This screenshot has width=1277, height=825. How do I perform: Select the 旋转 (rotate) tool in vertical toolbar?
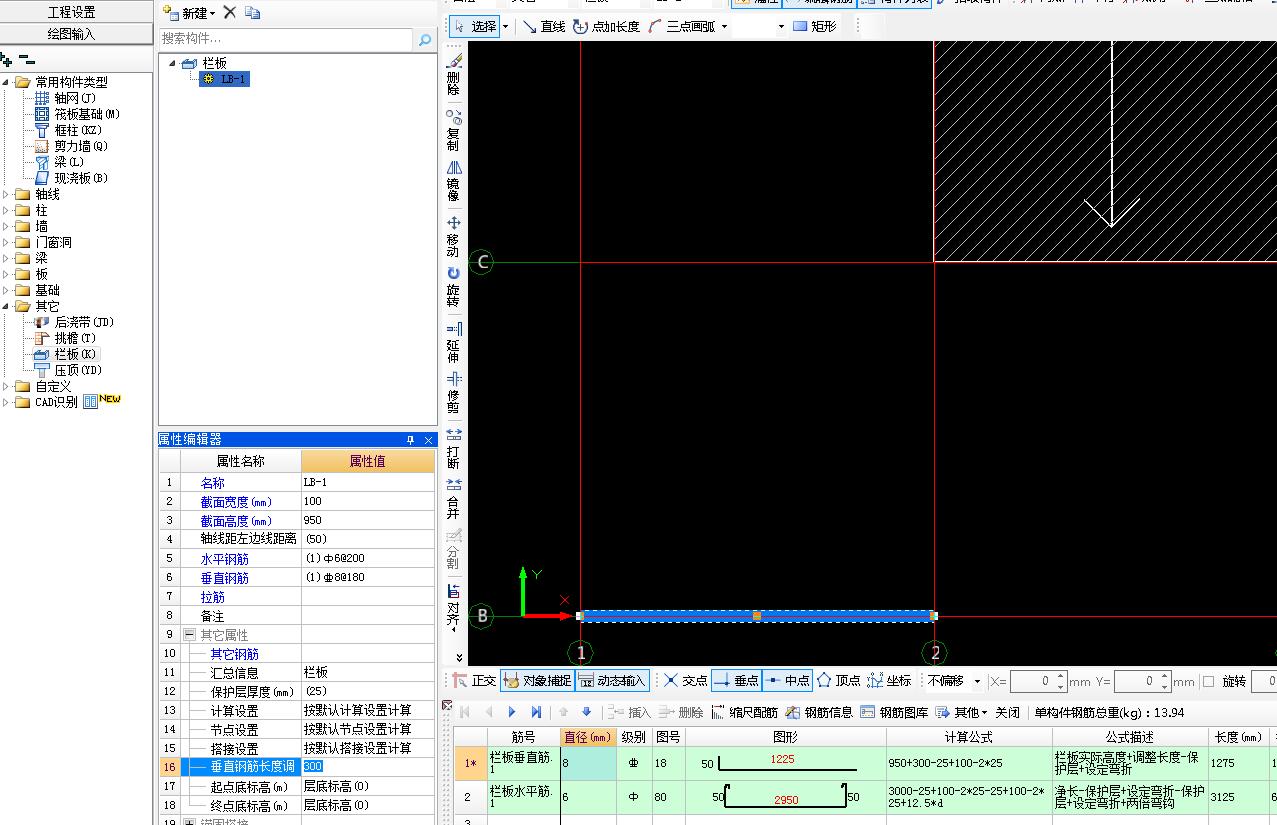pyautogui.click(x=453, y=287)
